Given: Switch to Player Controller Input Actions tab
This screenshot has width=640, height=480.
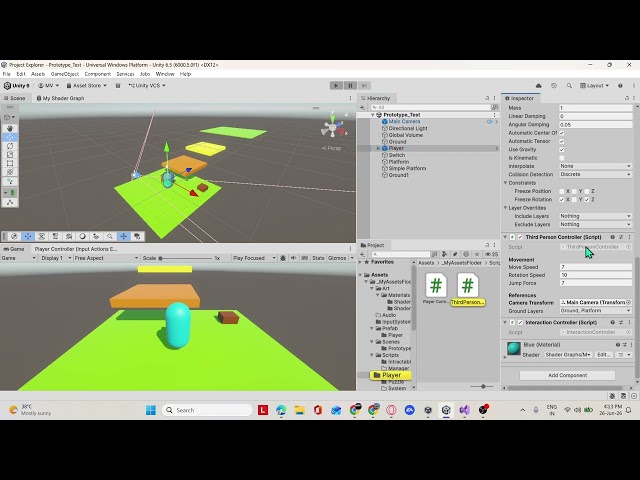Looking at the screenshot, I should coord(76,249).
